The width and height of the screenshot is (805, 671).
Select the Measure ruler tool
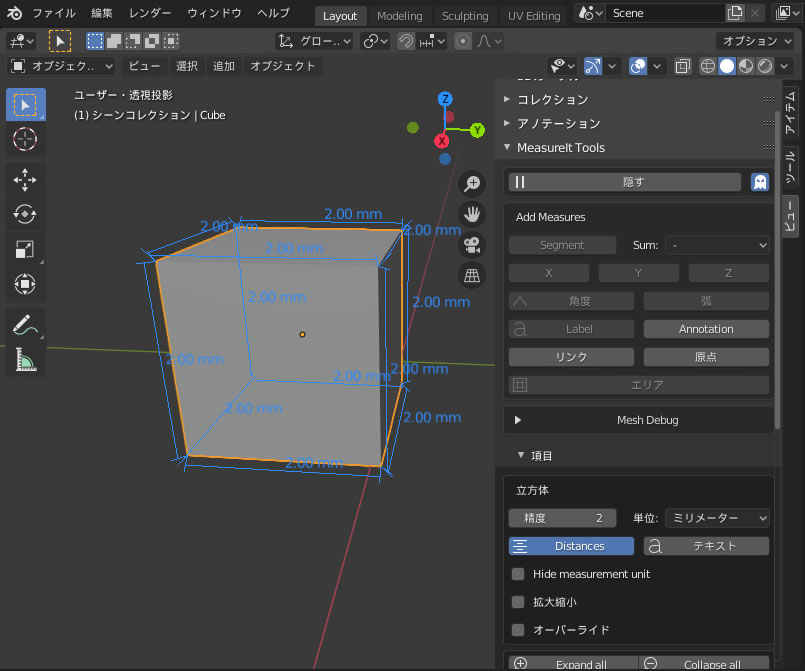[x=25, y=358]
